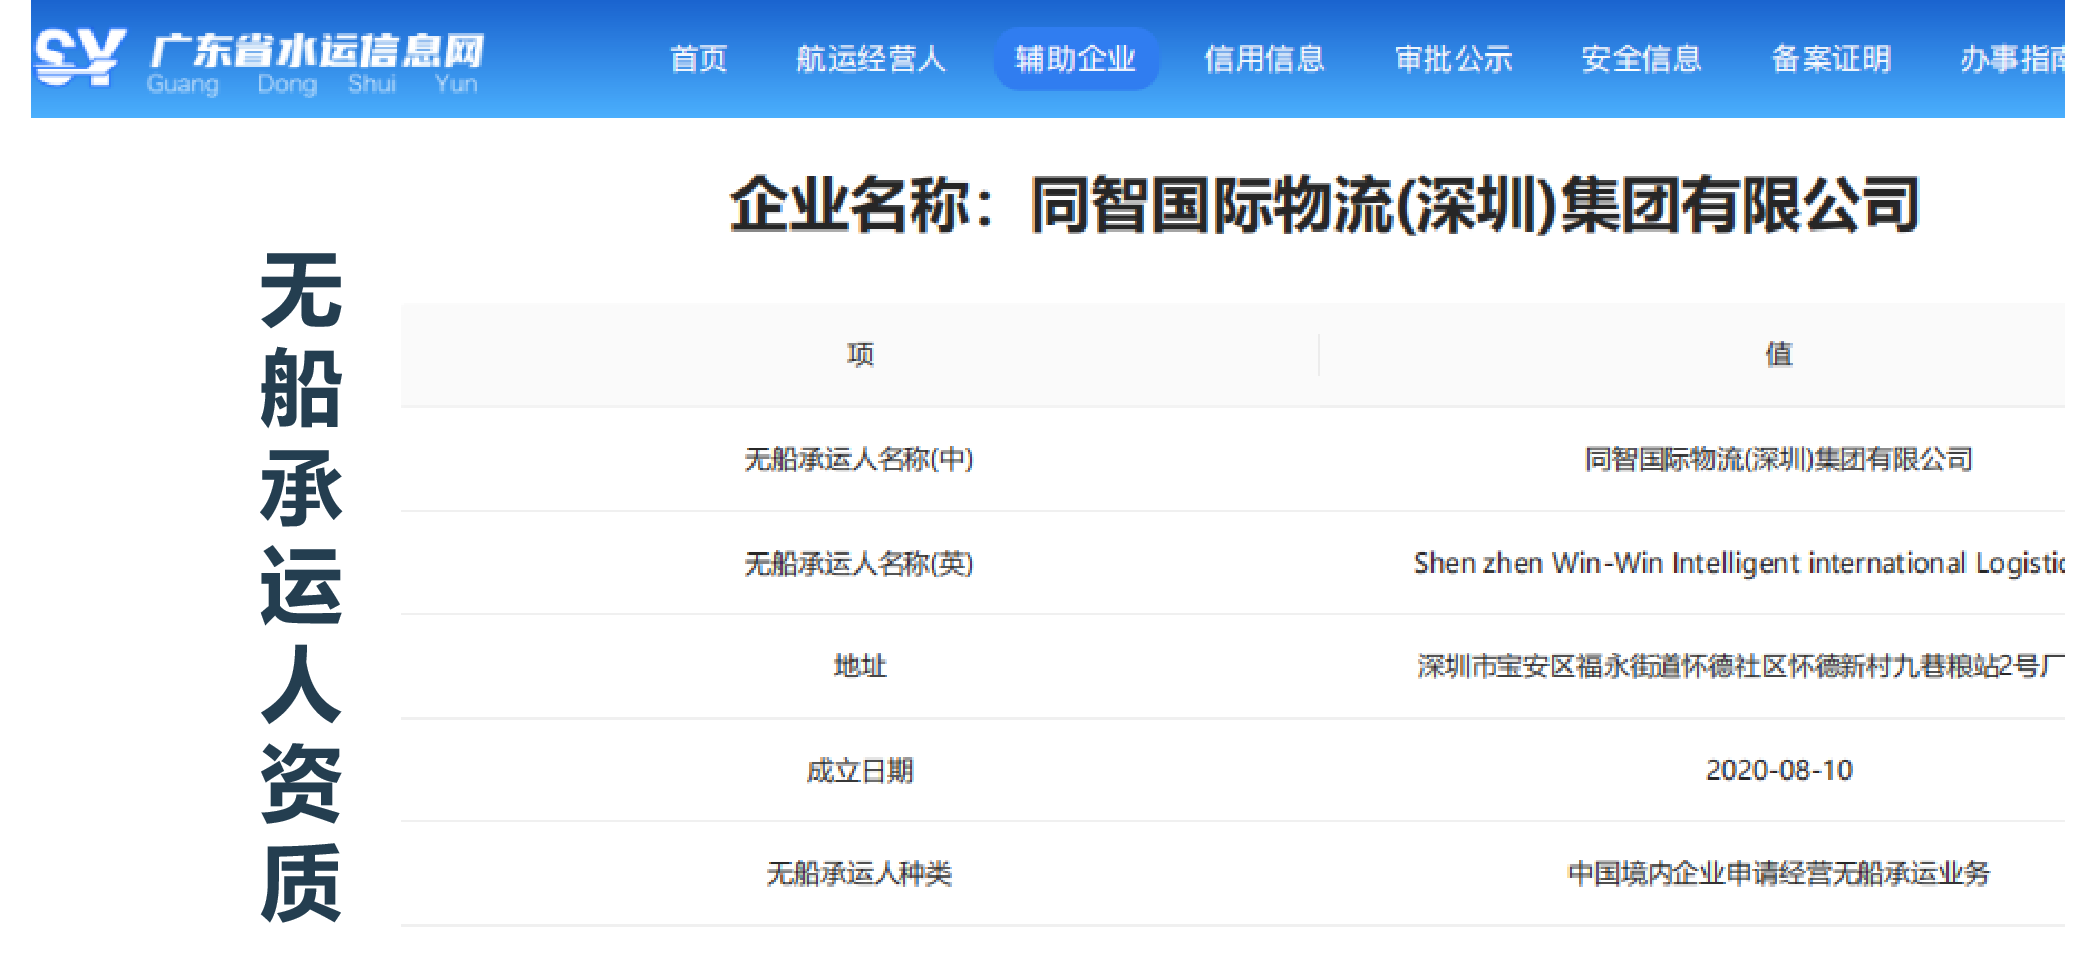Click the 广东省水运信息网 site title
The width and height of the screenshot is (2079, 954).
(317, 51)
